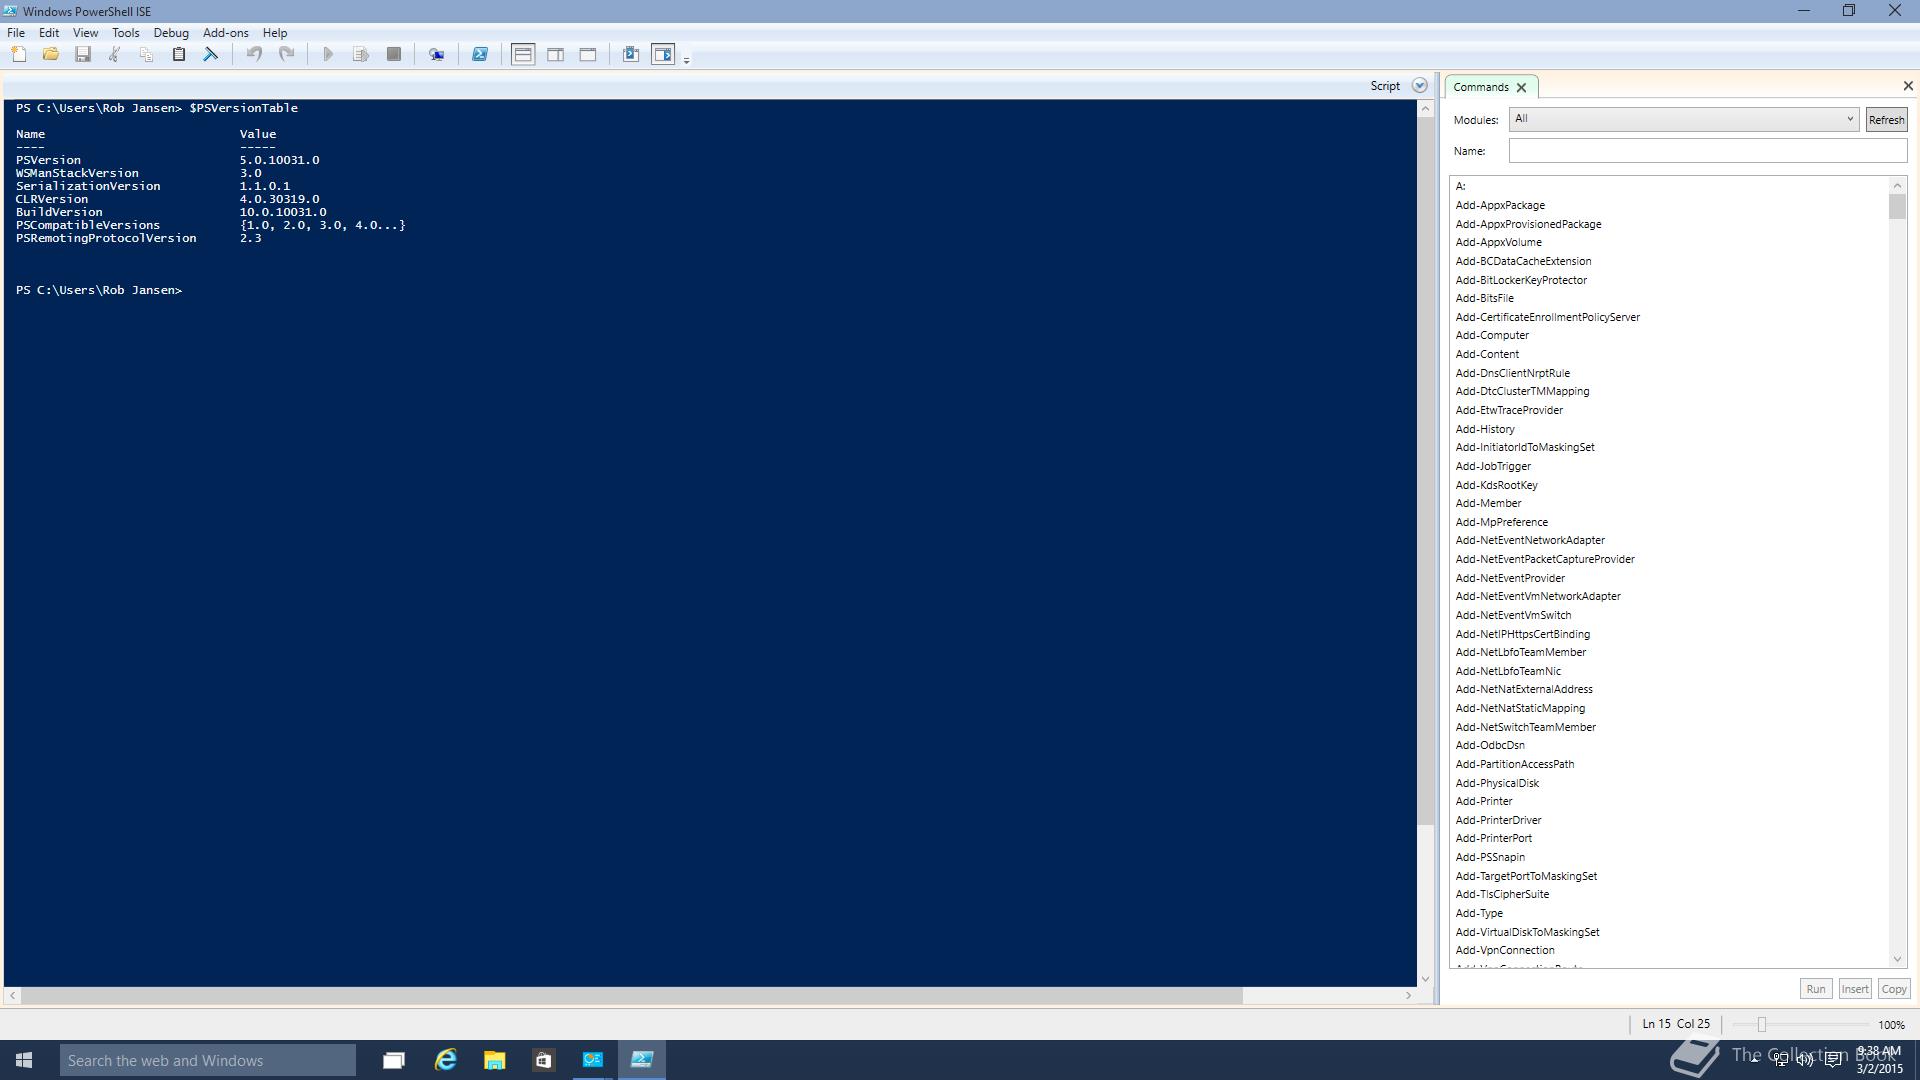The image size is (1920, 1080).
Task: Open New Remote PowerShell Tab icon
Action: pos(437,55)
